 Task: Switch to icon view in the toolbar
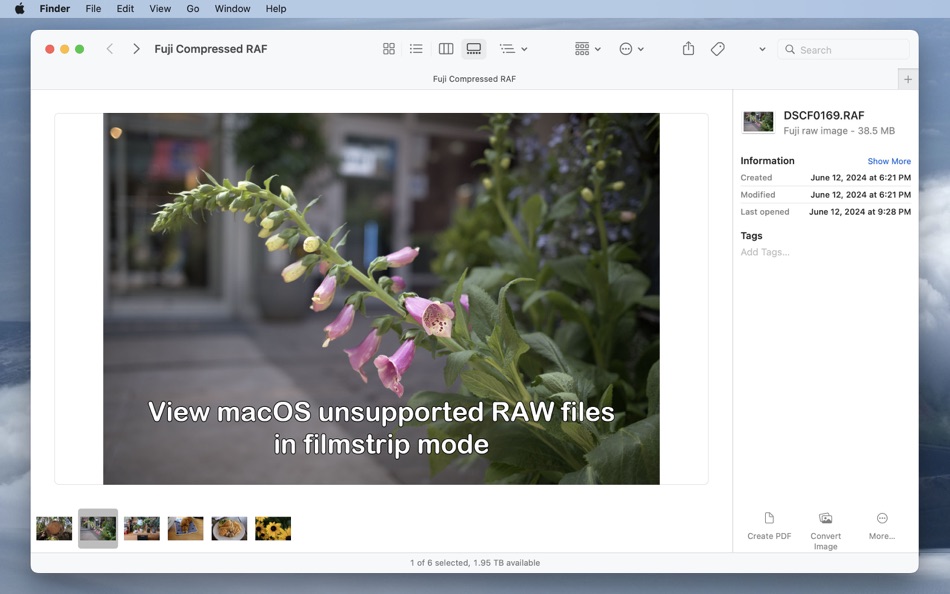click(388, 48)
